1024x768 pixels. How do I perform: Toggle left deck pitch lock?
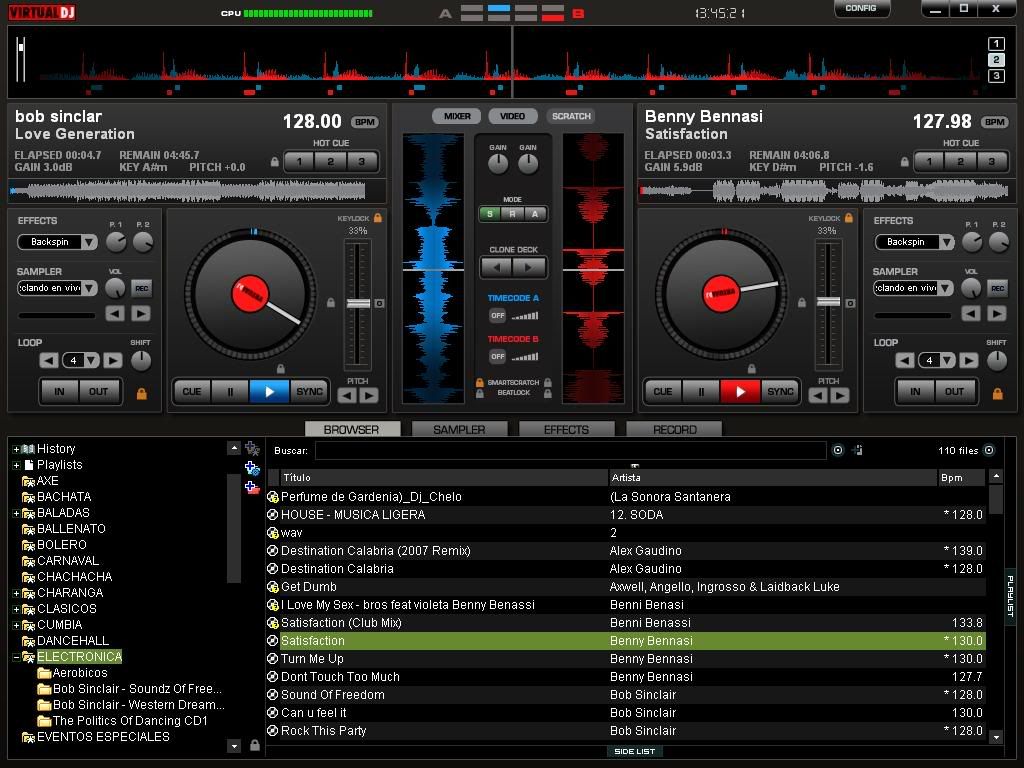pos(331,303)
